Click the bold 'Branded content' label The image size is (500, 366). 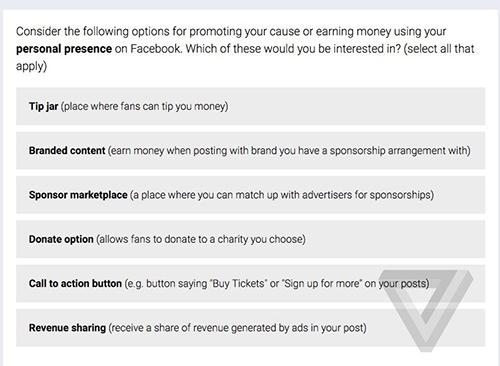point(67,151)
